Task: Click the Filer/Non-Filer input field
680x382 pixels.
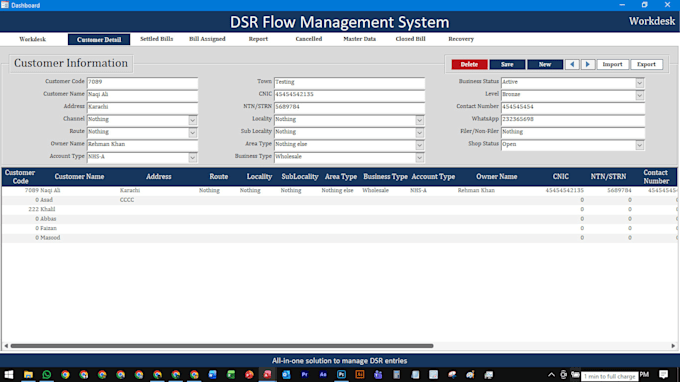Action: point(573,132)
